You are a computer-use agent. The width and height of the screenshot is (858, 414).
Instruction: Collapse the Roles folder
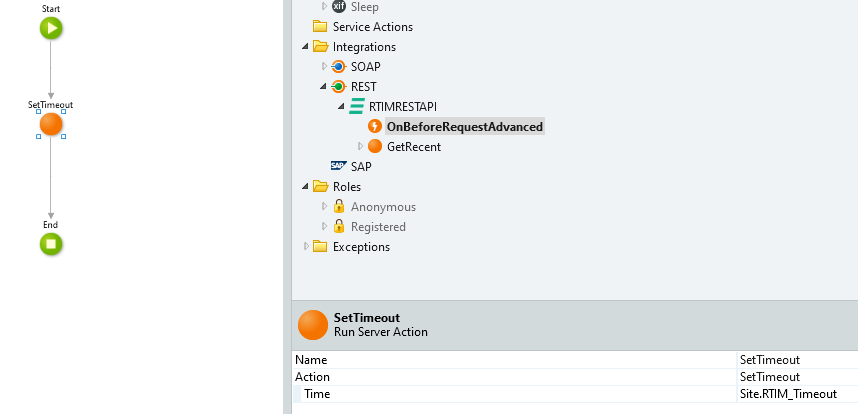(x=305, y=187)
